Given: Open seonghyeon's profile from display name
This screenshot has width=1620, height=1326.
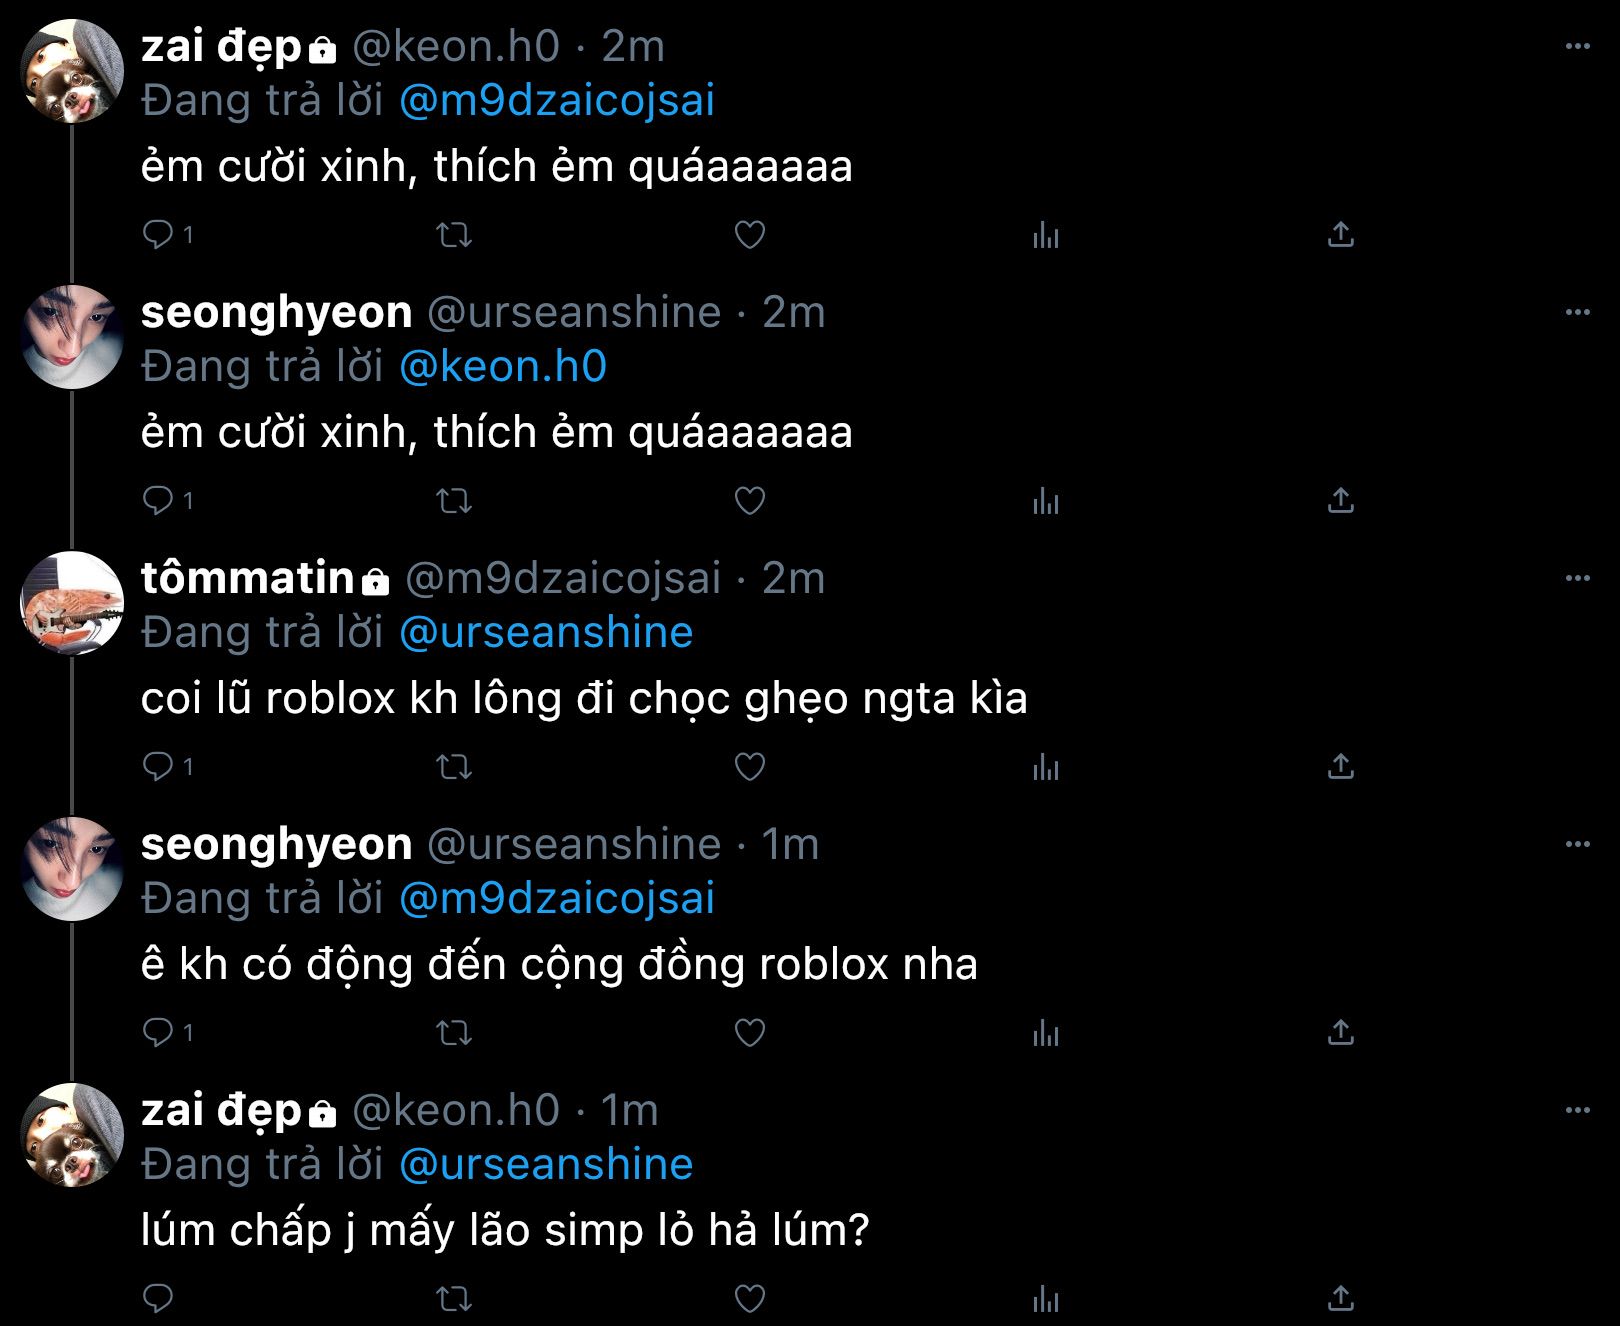Looking at the screenshot, I should click(x=276, y=313).
